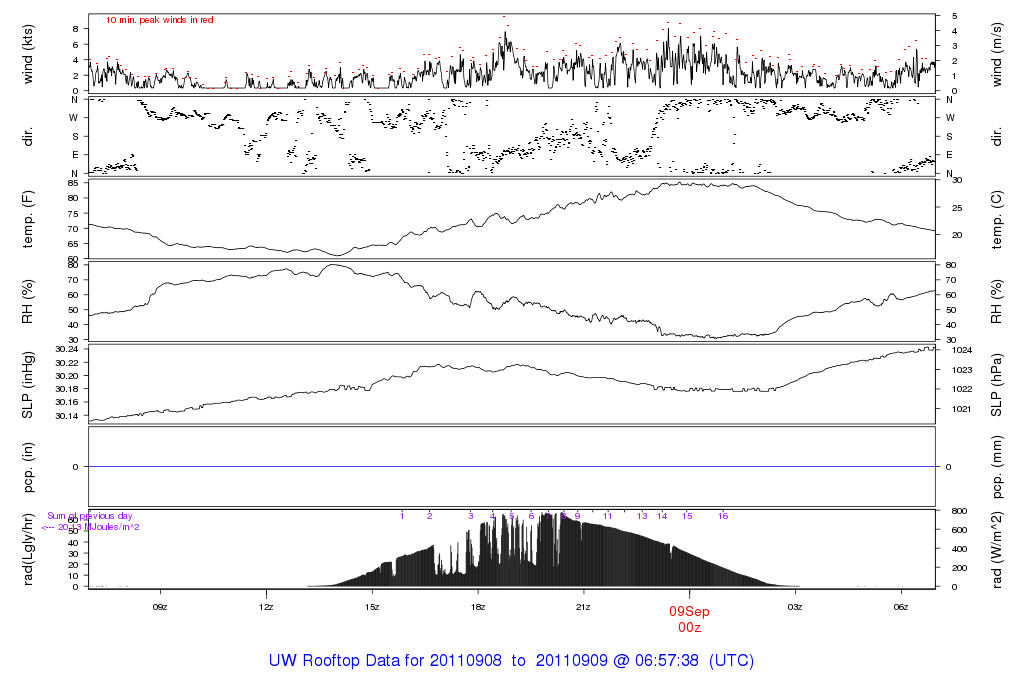
Task: Click the 03z time axis label
Action: coord(795,607)
